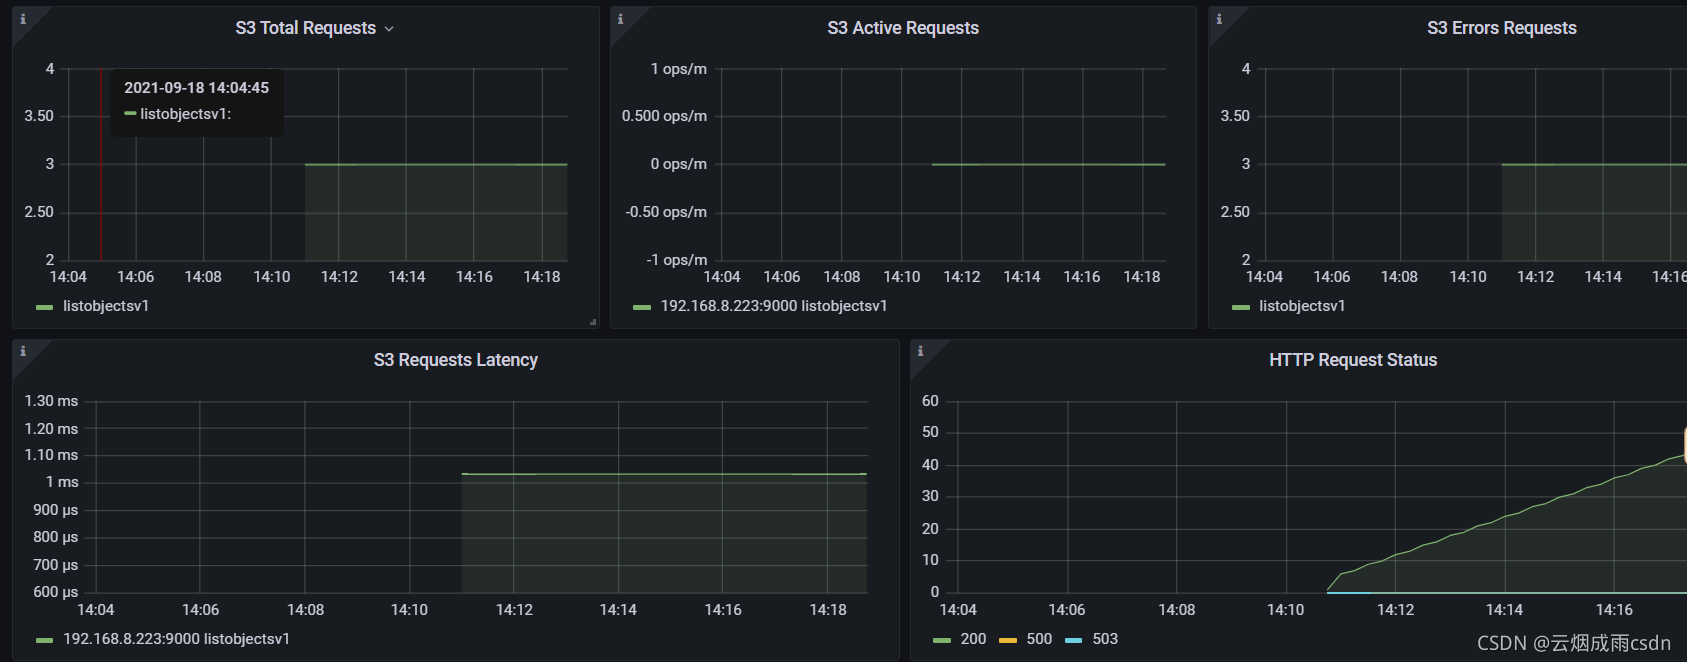This screenshot has width=1687, height=662.
Task: Click 14:08 time label in HTTP Request Status
Action: 1177,610
